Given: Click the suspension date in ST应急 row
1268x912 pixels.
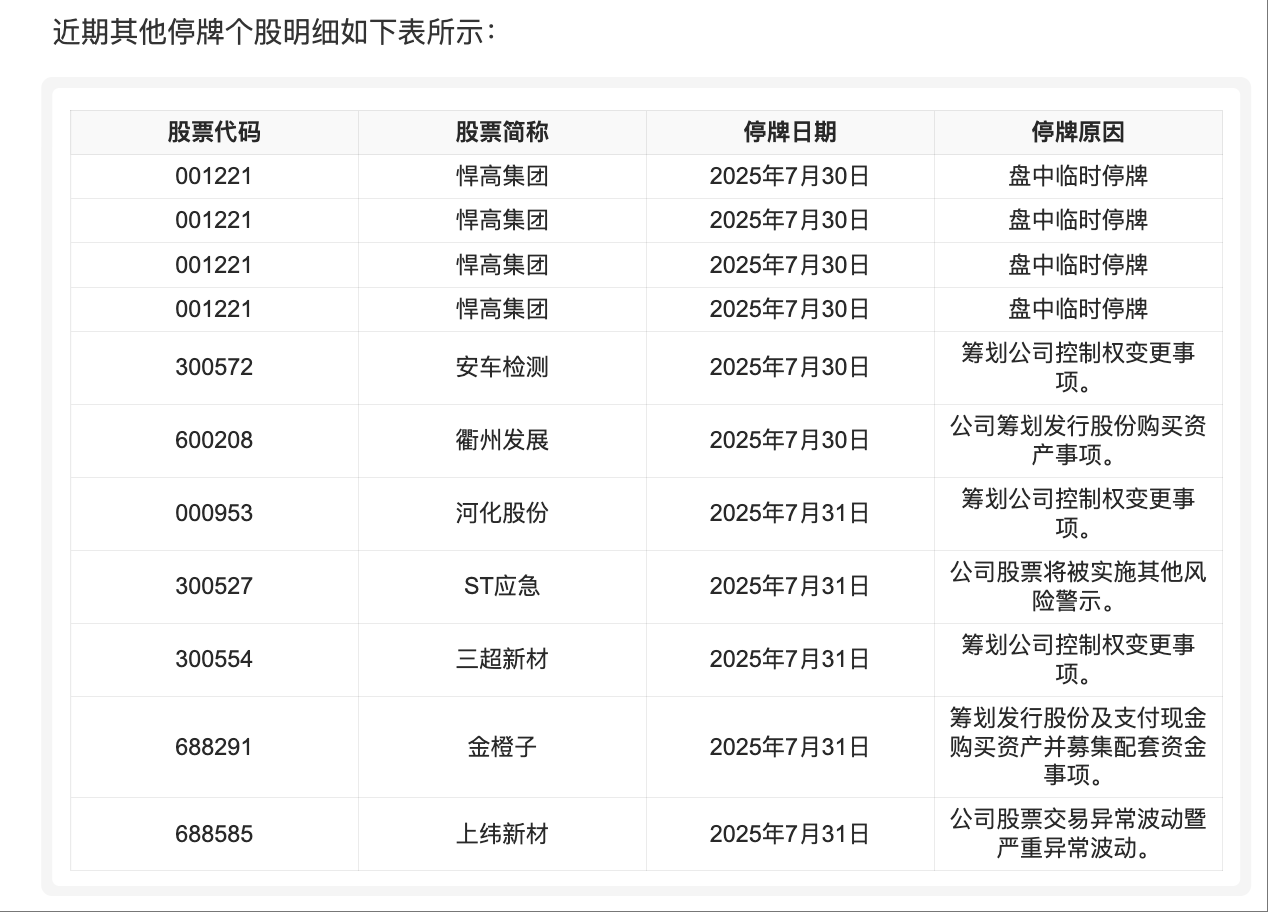Looking at the screenshot, I should (790, 587).
